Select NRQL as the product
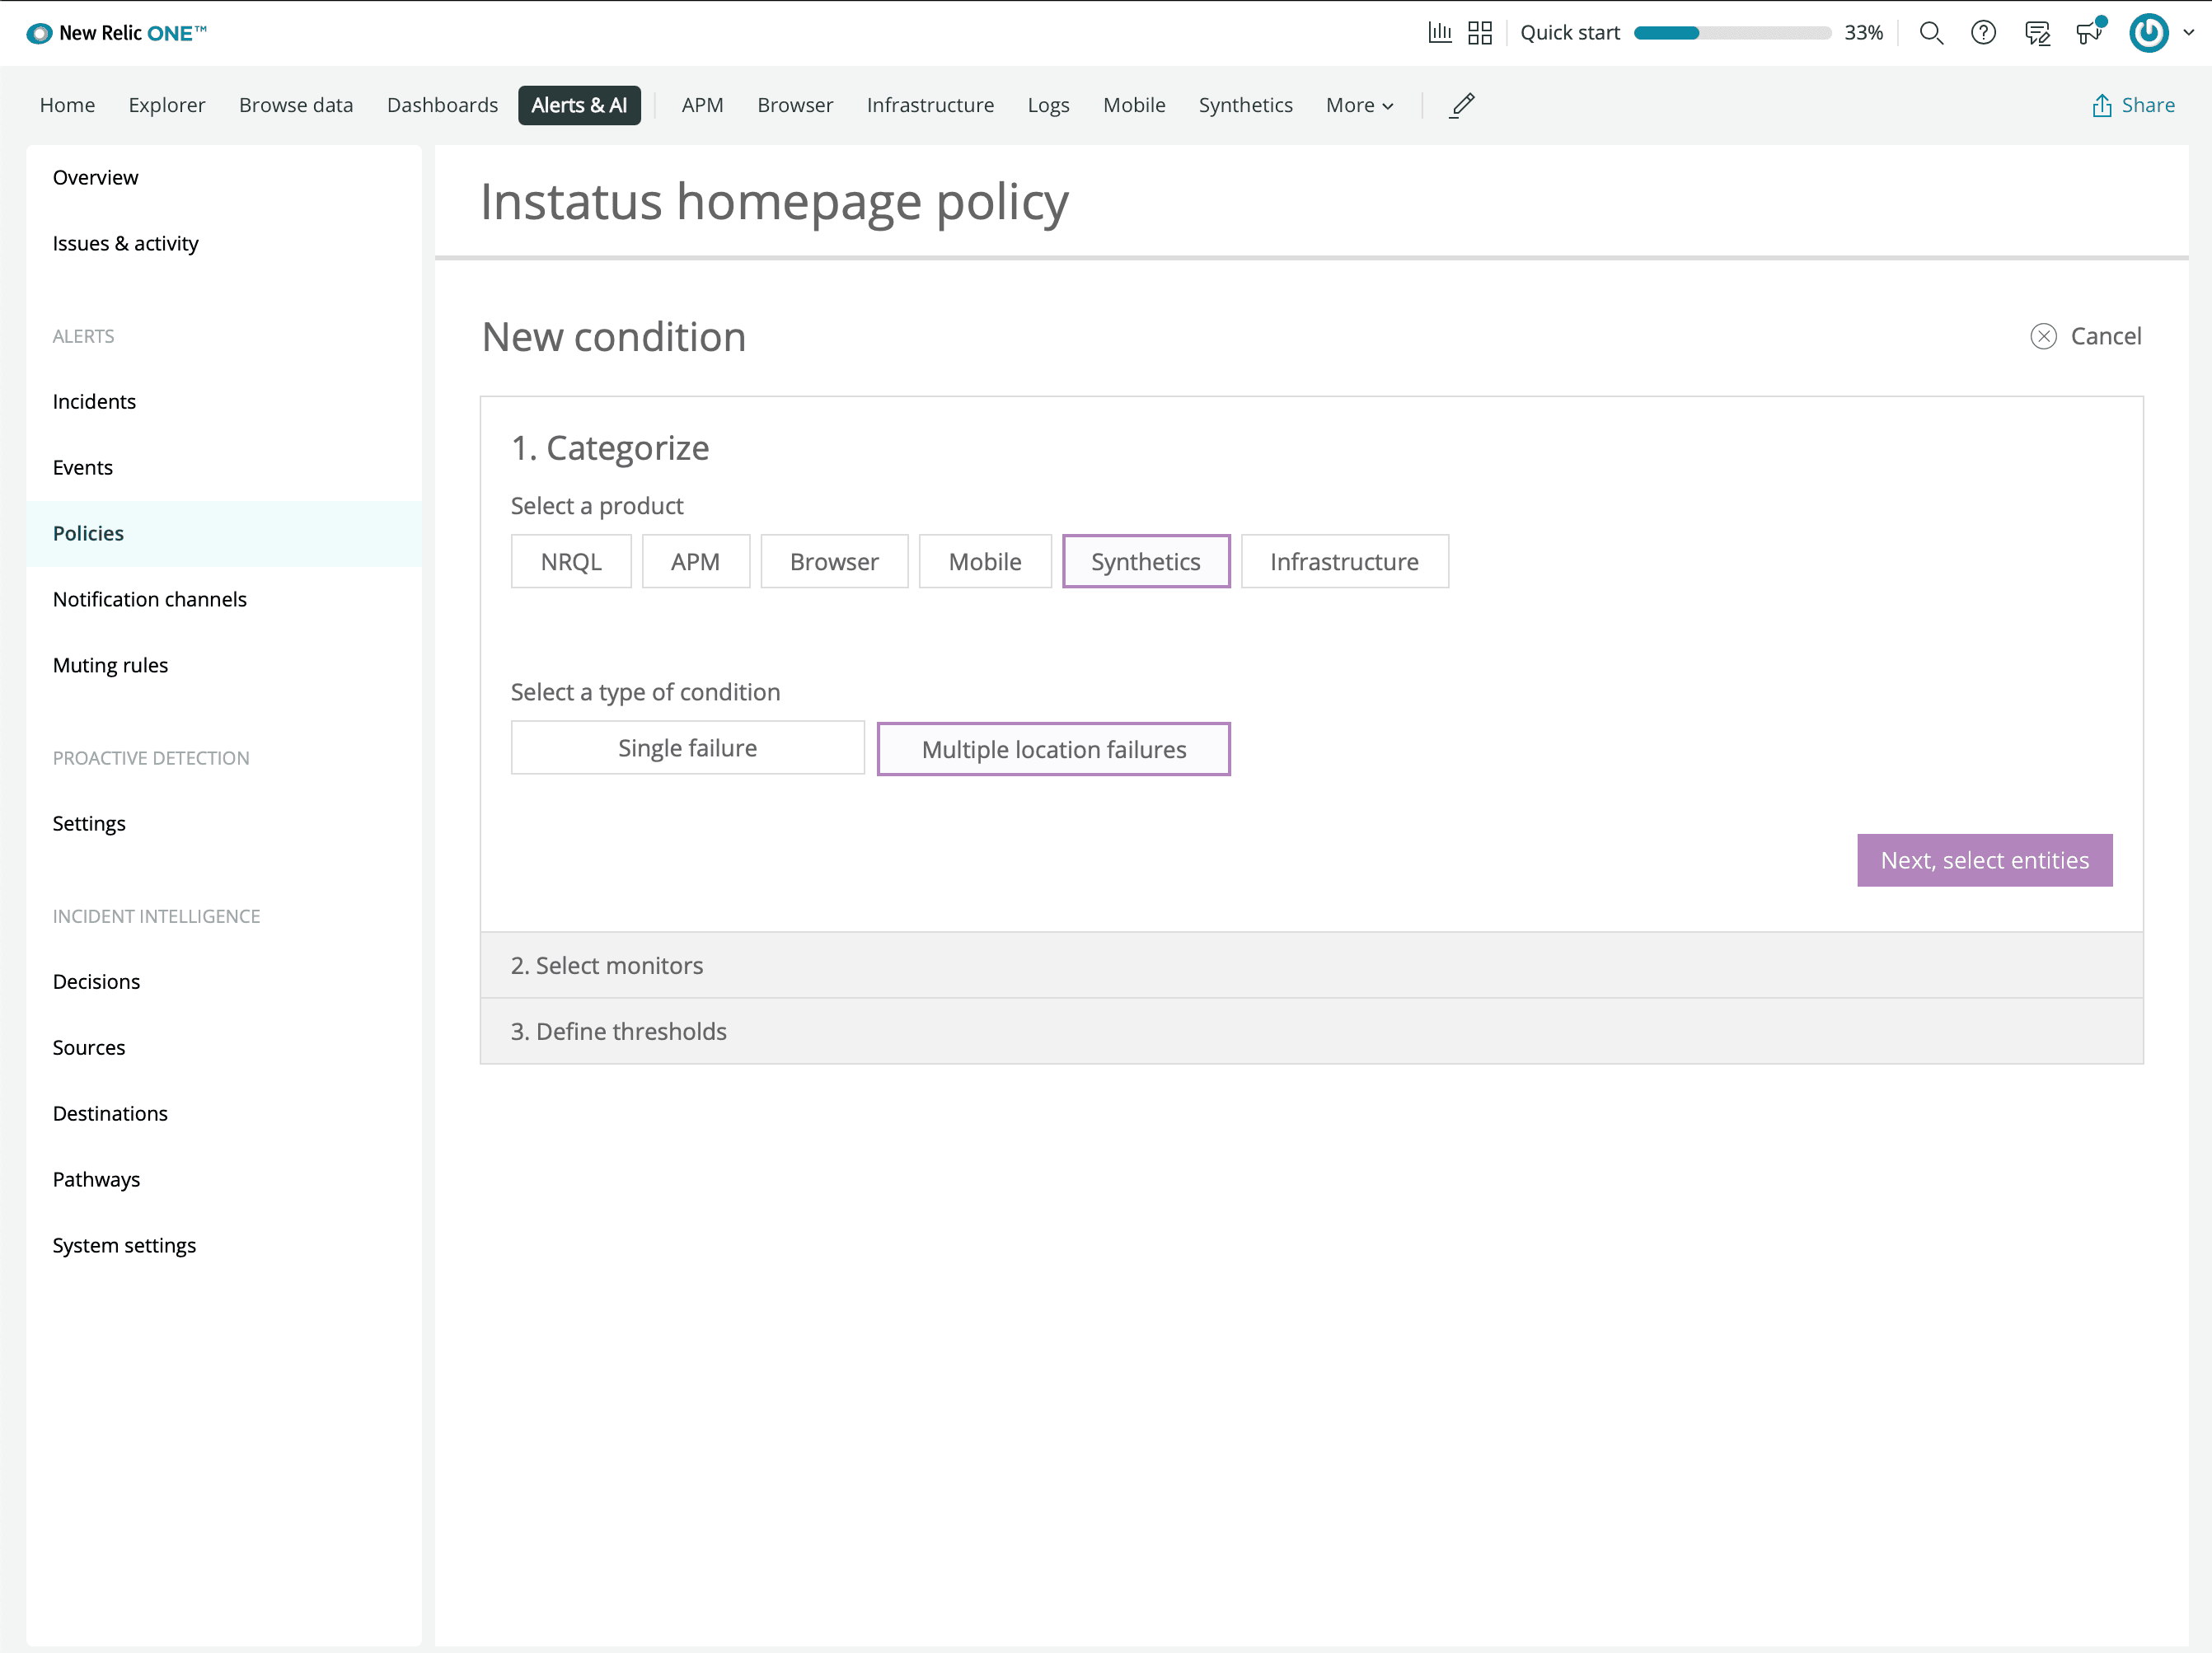Viewport: 2212px width, 1653px height. pos(571,561)
